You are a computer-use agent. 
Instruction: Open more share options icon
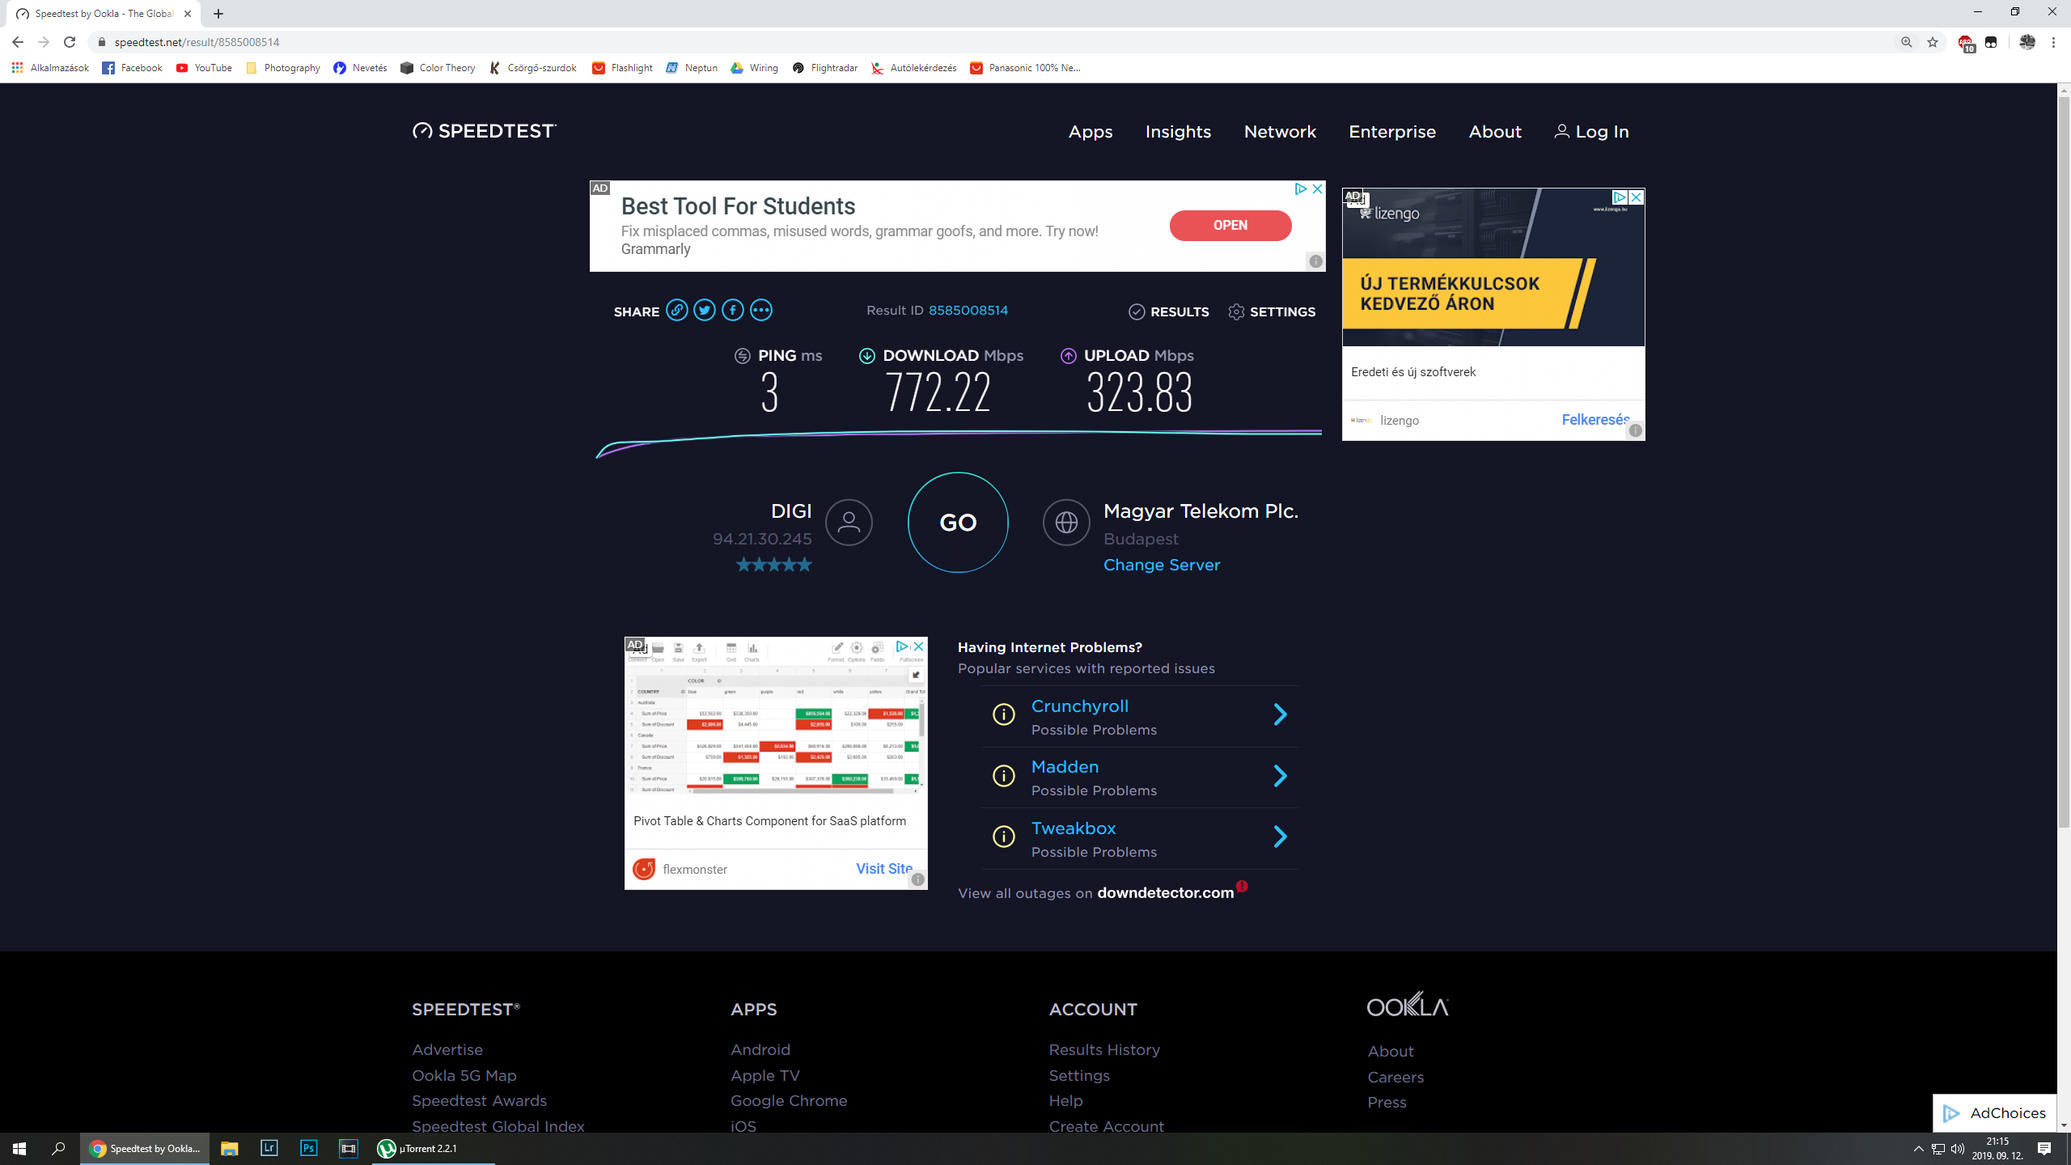tap(761, 310)
